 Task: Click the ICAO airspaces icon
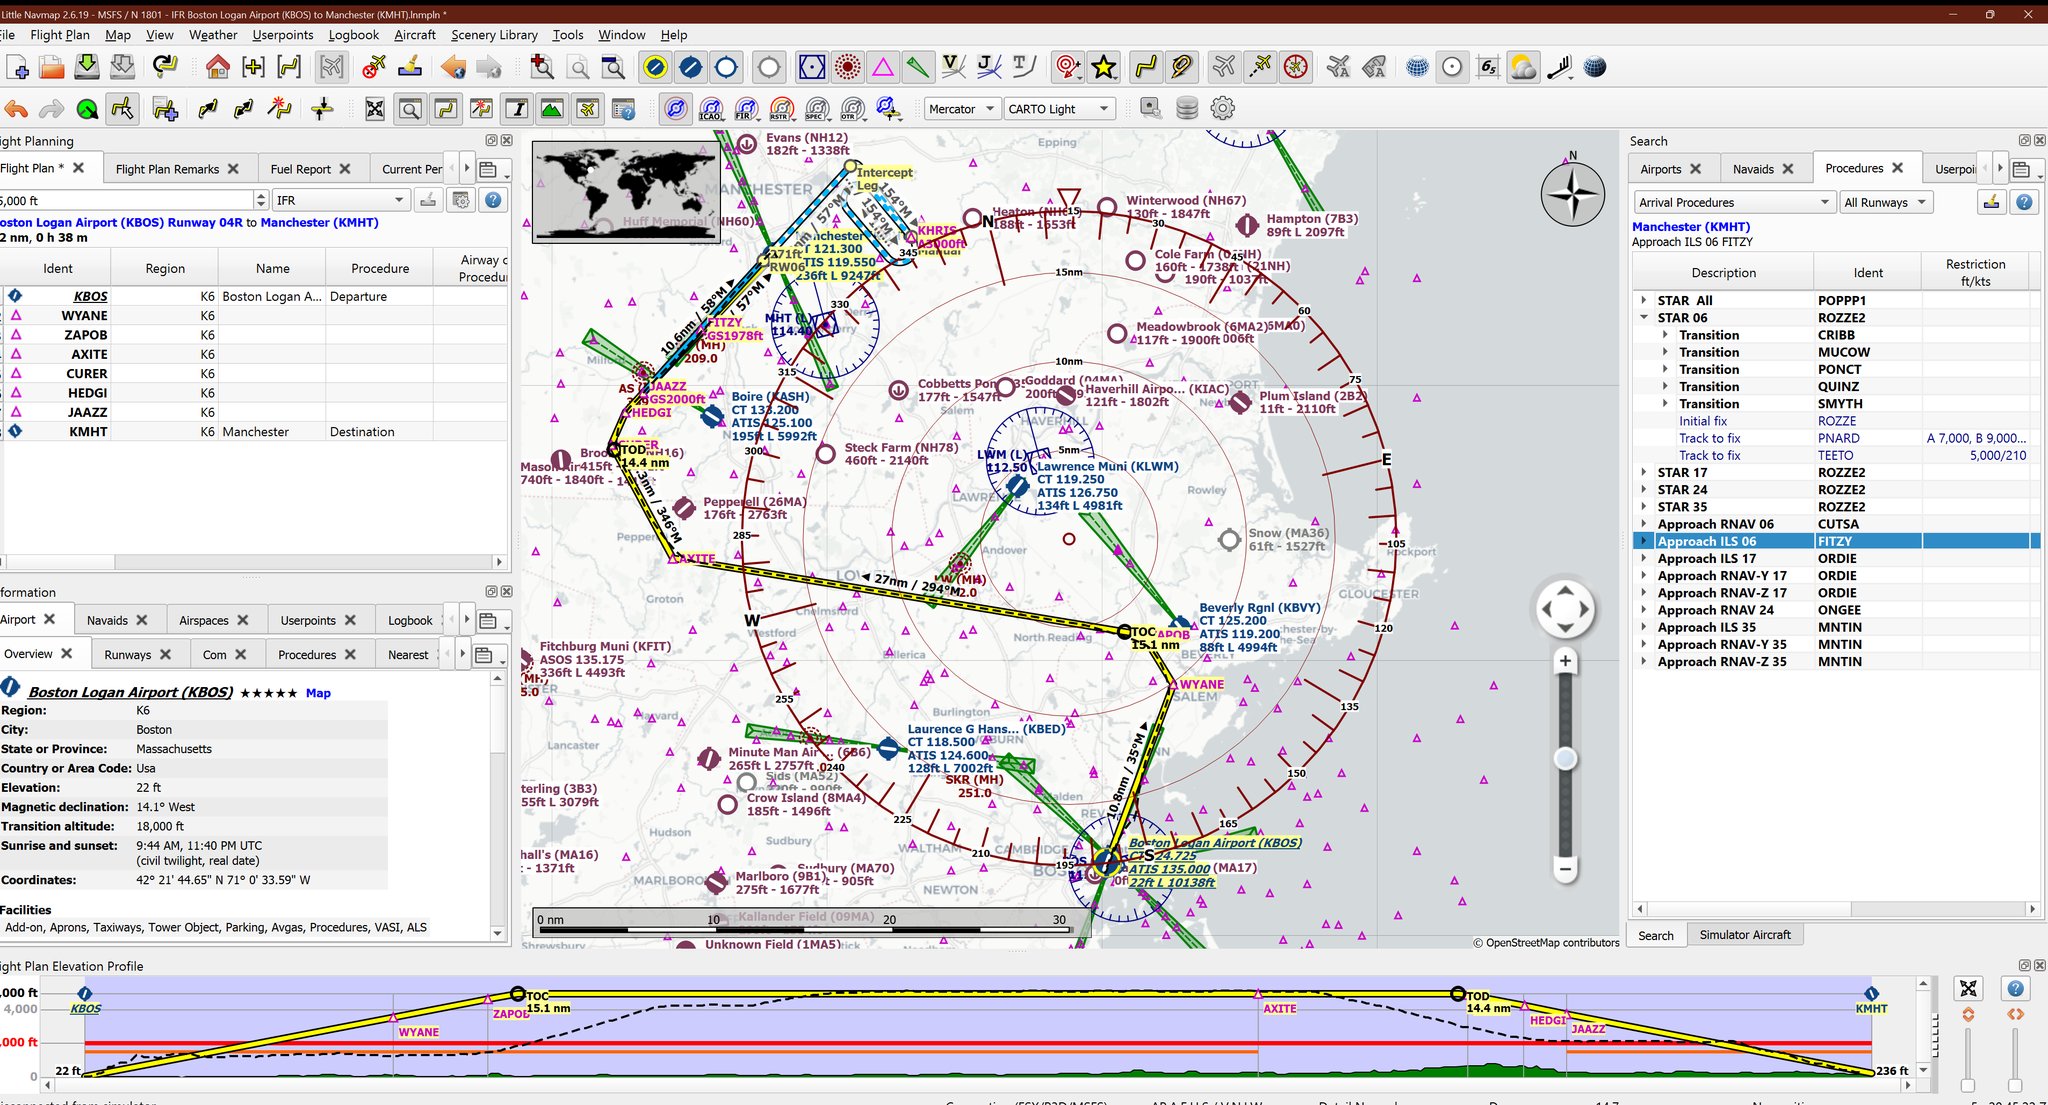(711, 109)
